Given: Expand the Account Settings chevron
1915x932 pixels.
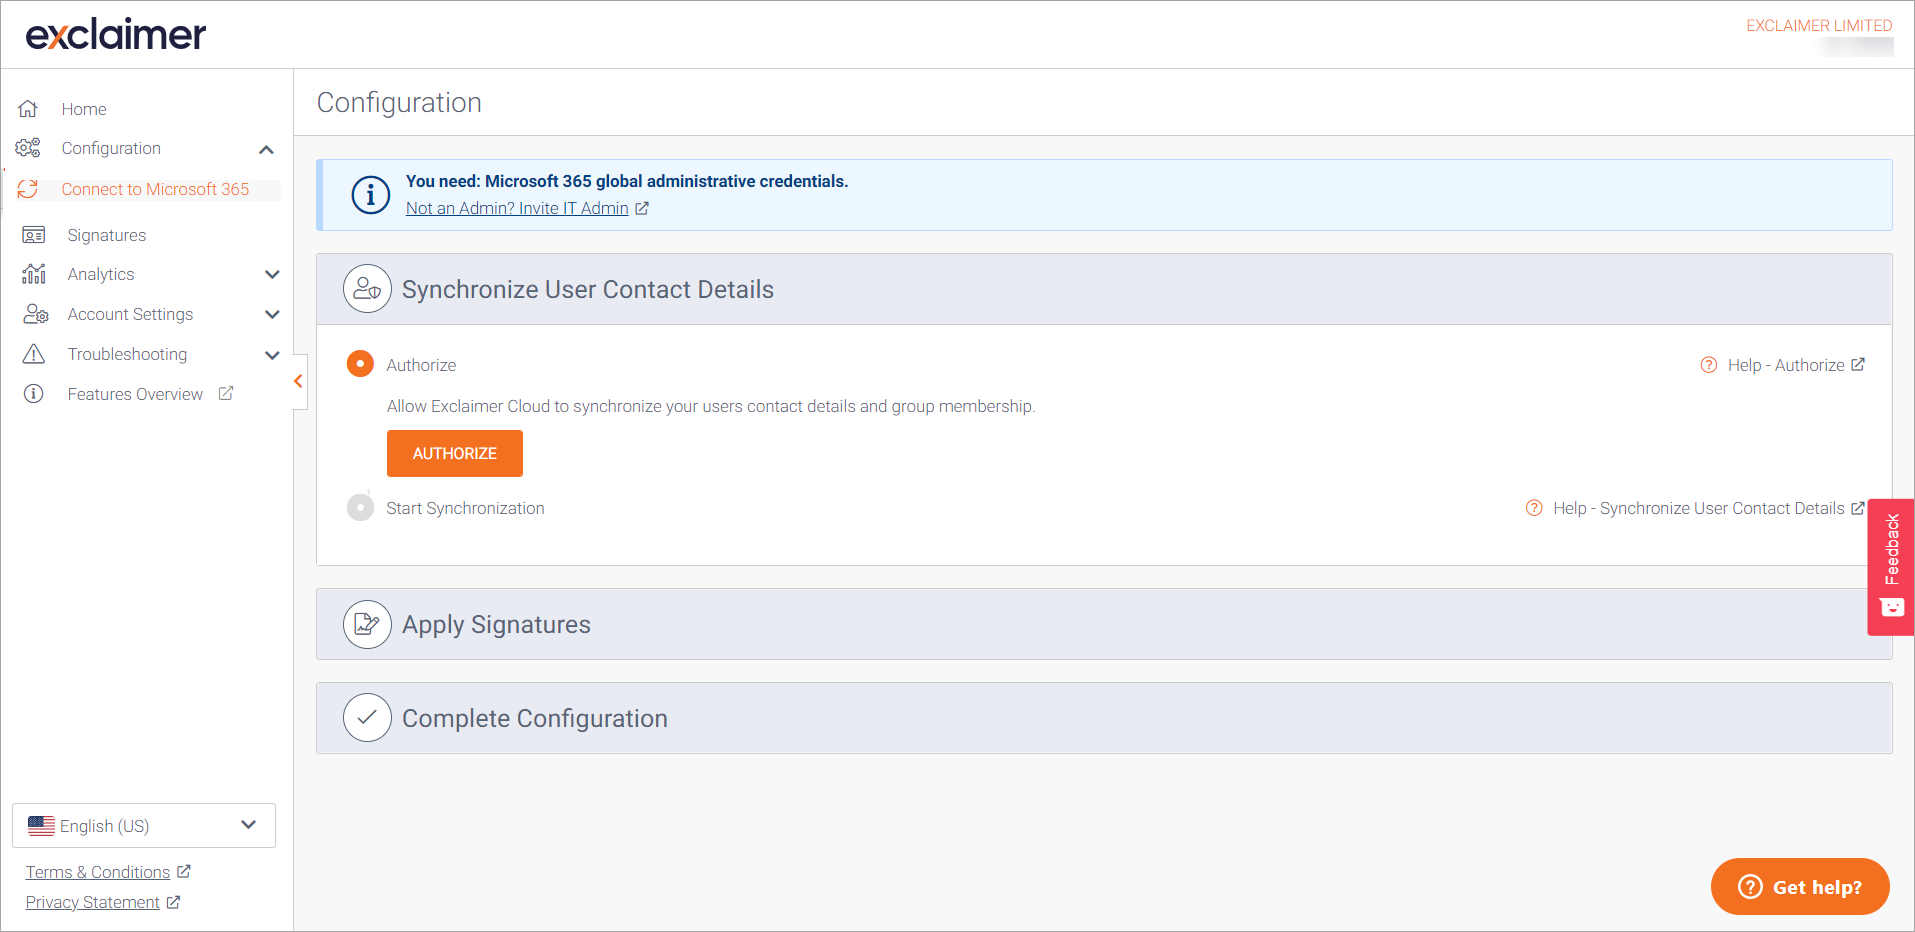Looking at the screenshot, I should point(272,314).
